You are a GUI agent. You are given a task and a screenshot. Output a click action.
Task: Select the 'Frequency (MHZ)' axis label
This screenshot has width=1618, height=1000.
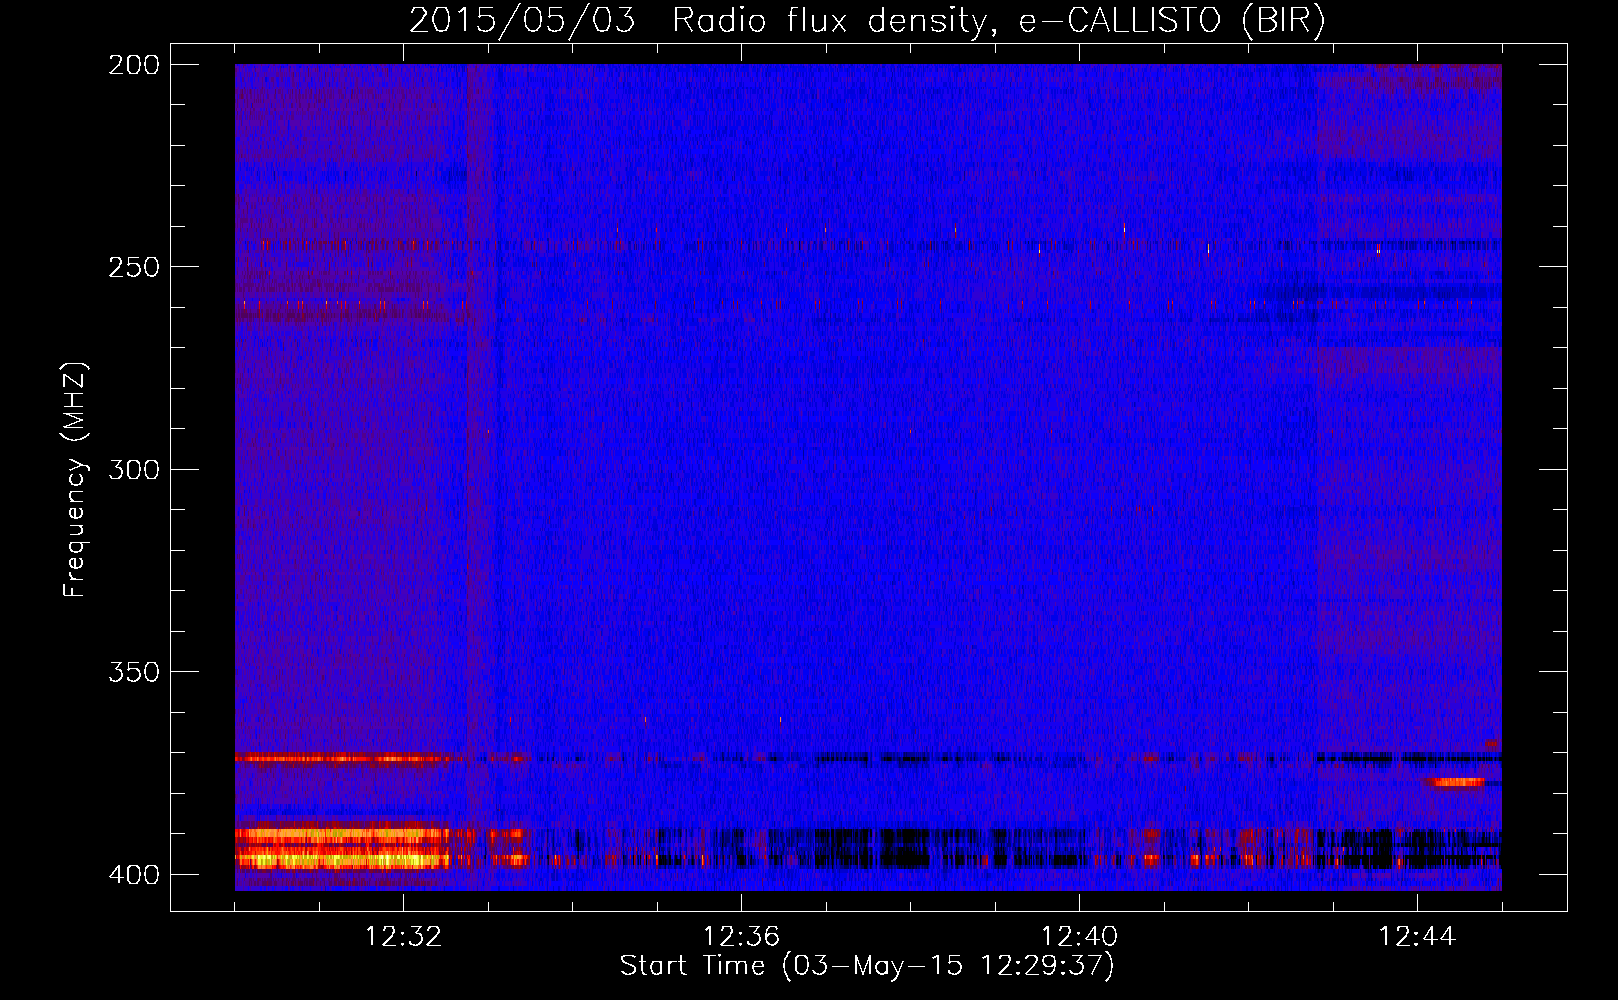pyautogui.click(x=75, y=480)
